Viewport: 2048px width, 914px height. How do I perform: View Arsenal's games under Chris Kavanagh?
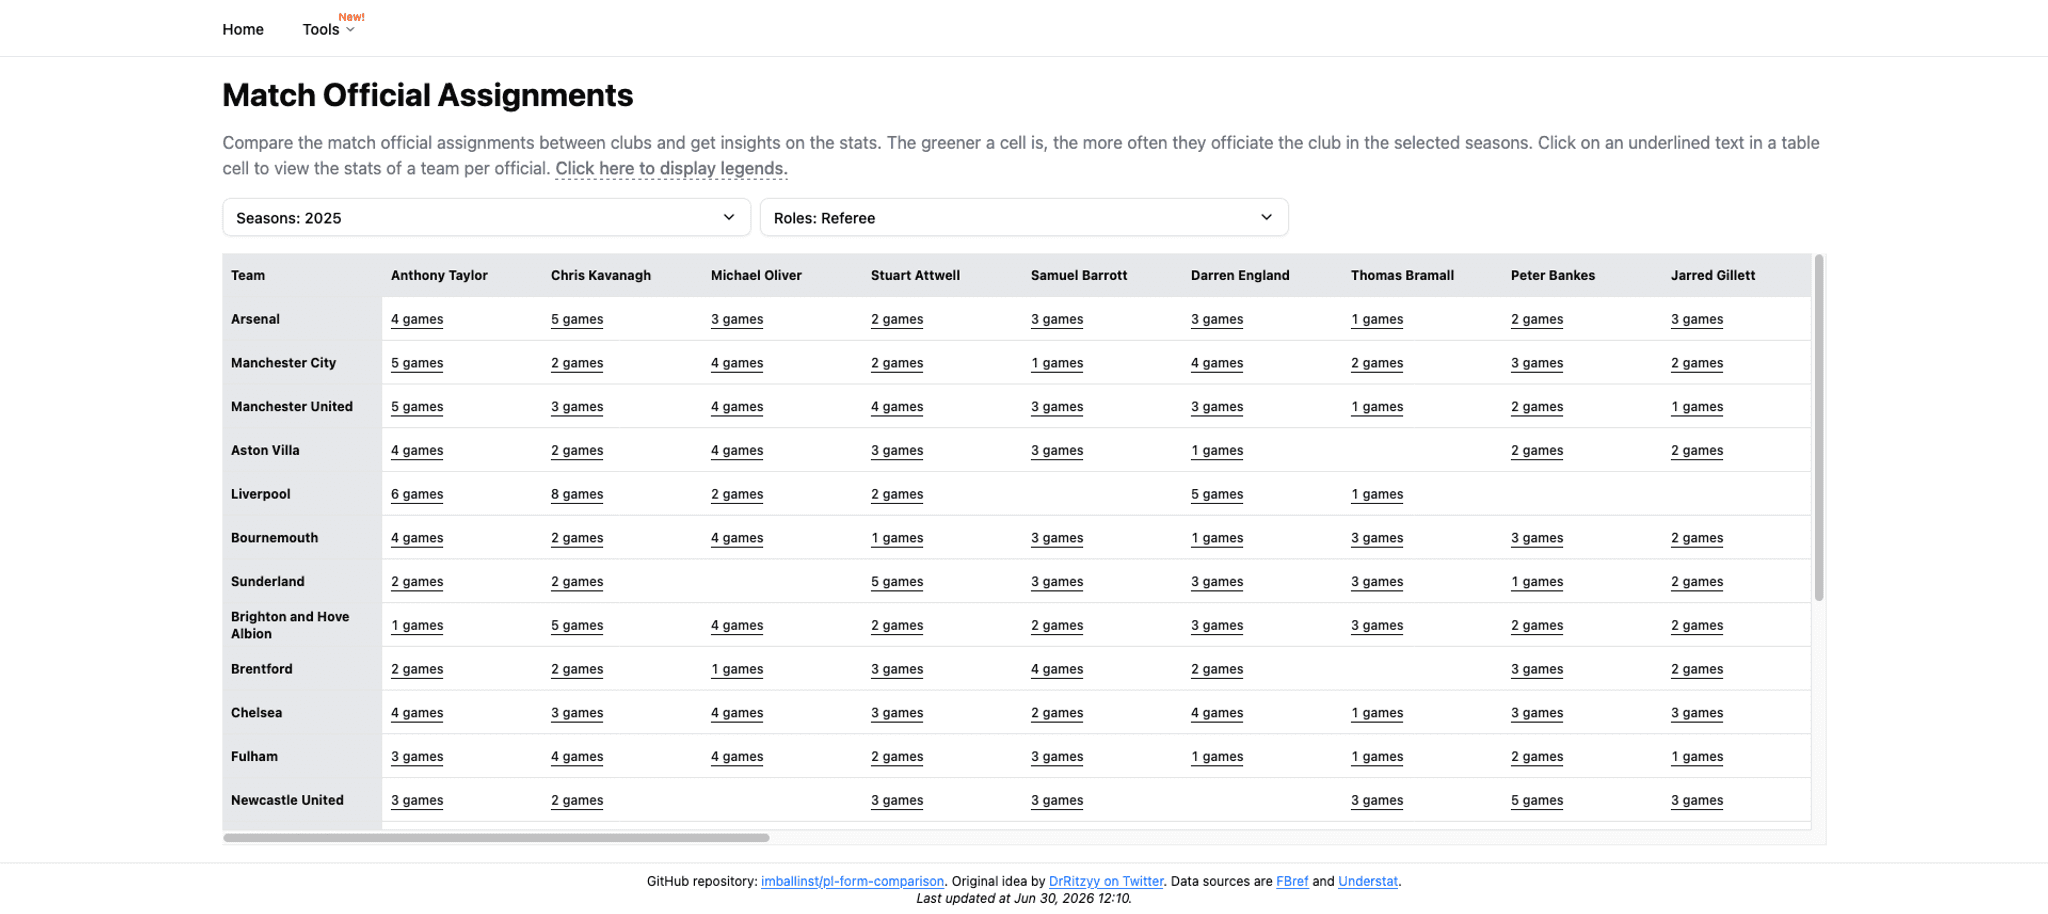coord(577,319)
